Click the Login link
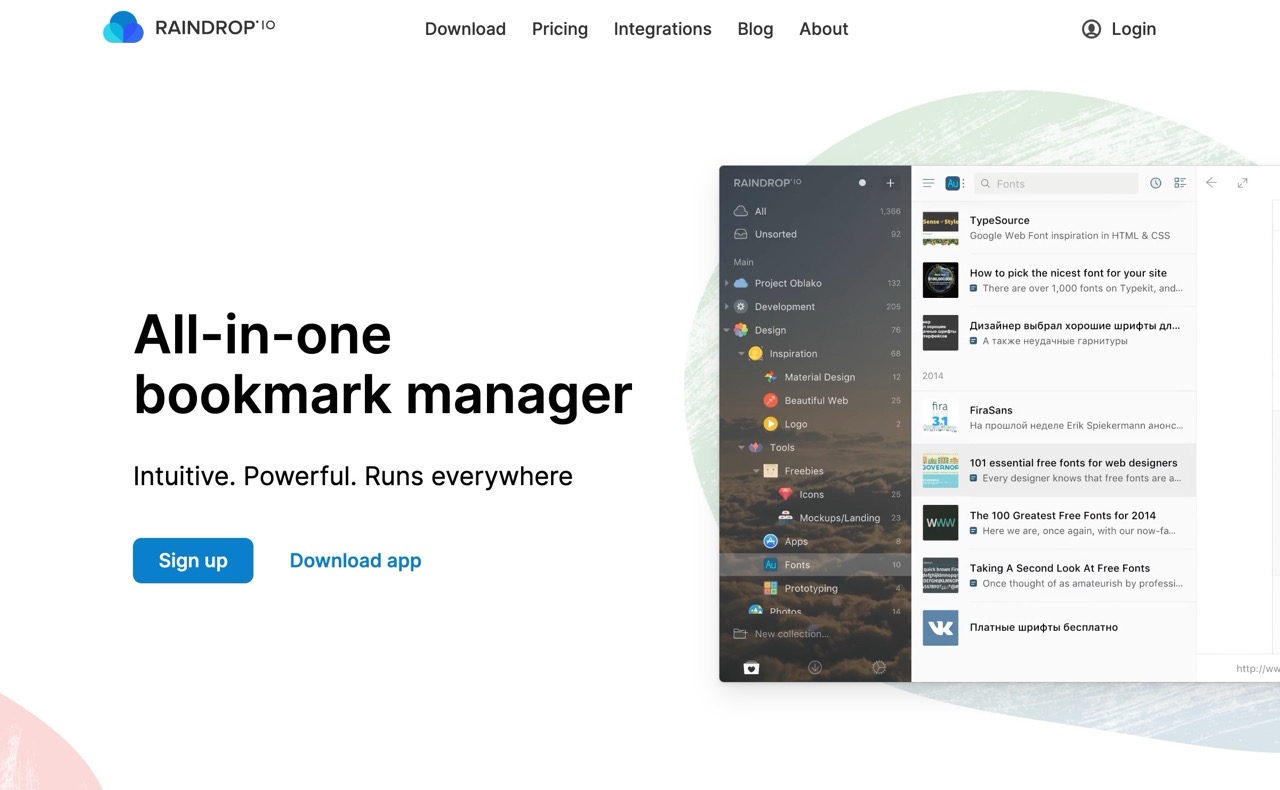1280x790 pixels. point(1134,29)
